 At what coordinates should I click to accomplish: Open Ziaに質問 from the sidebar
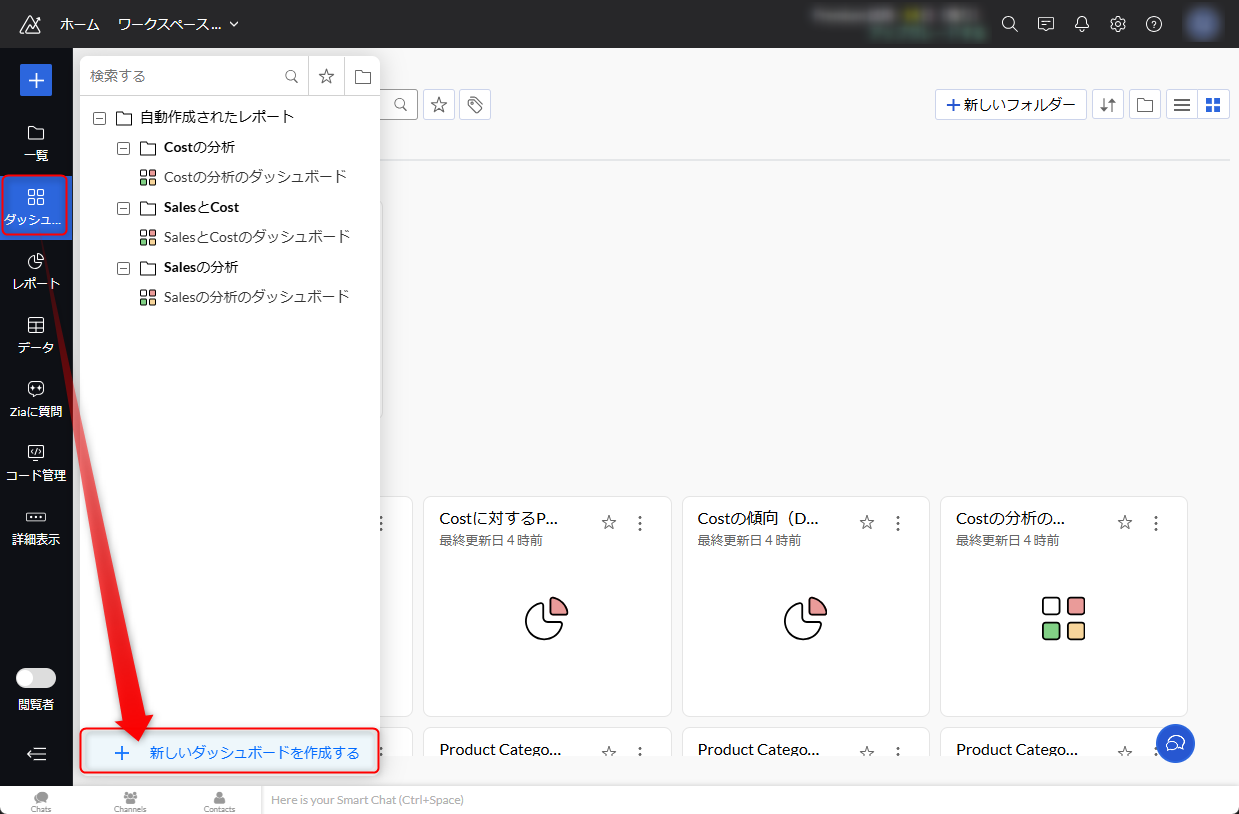[x=36, y=398]
